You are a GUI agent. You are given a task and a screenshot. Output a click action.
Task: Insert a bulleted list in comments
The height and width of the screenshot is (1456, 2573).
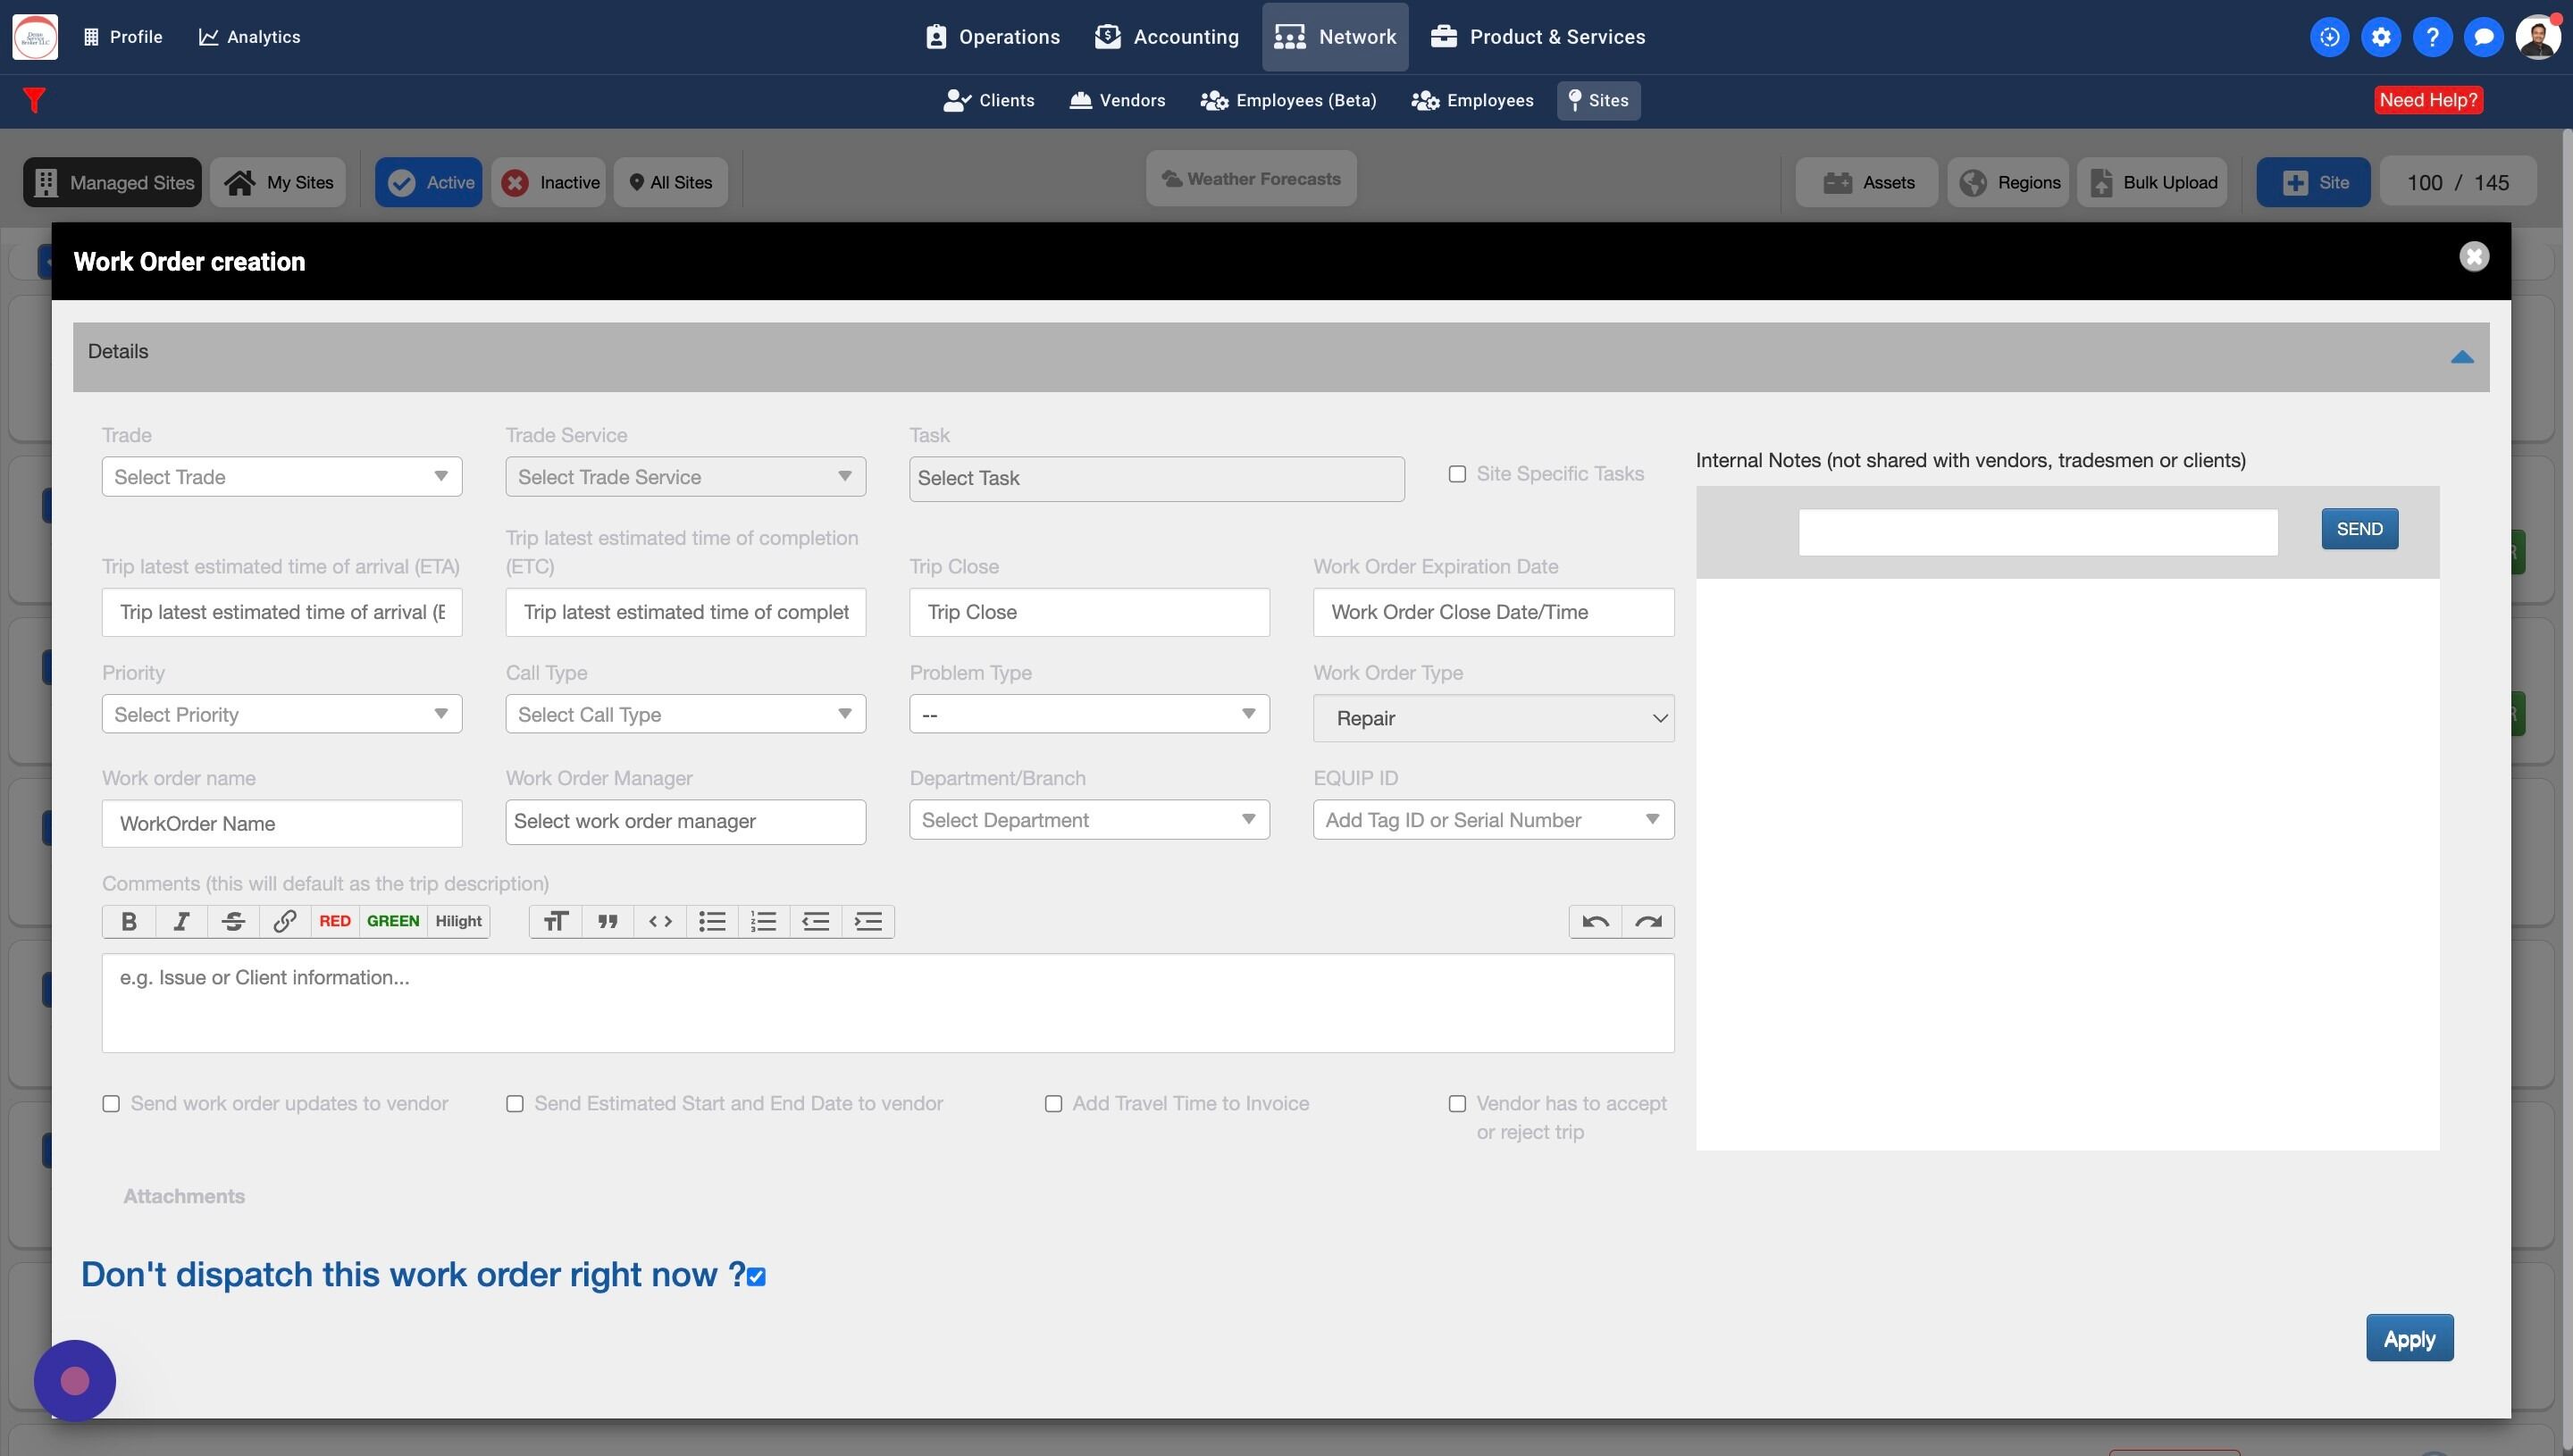[x=712, y=921]
